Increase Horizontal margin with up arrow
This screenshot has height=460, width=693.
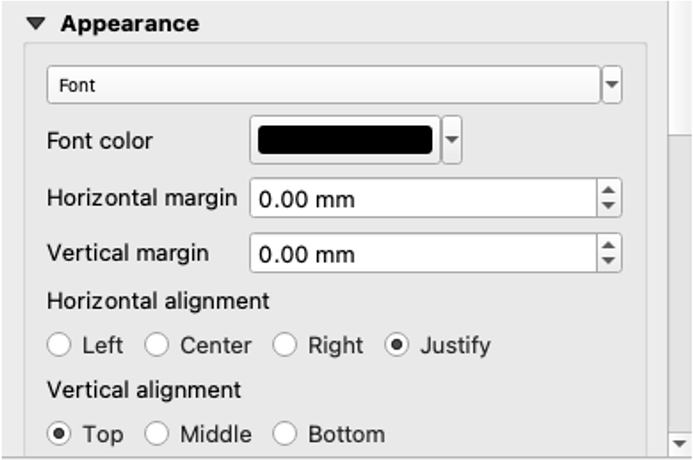point(608,190)
